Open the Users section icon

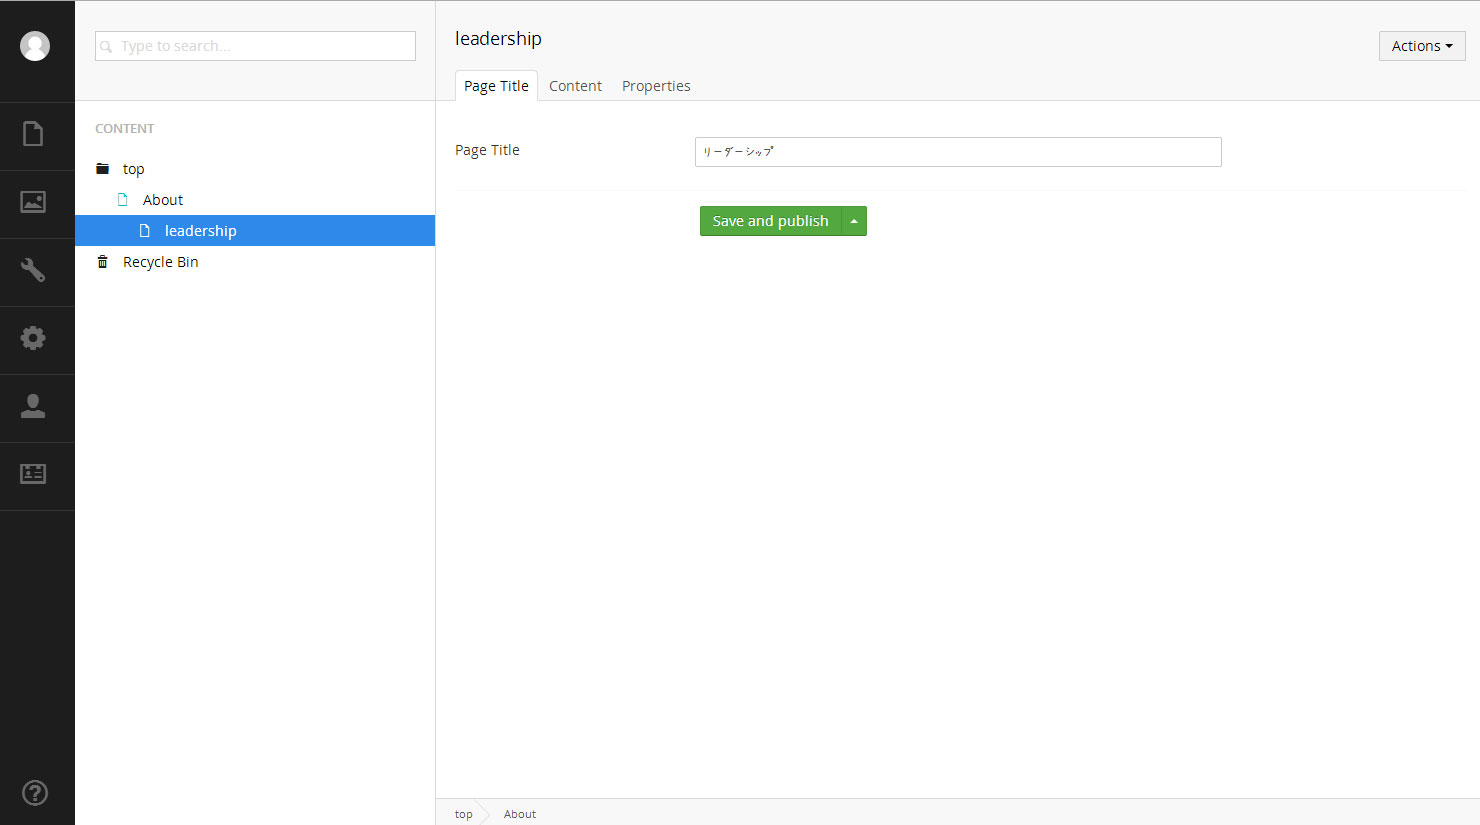[x=33, y=406]
